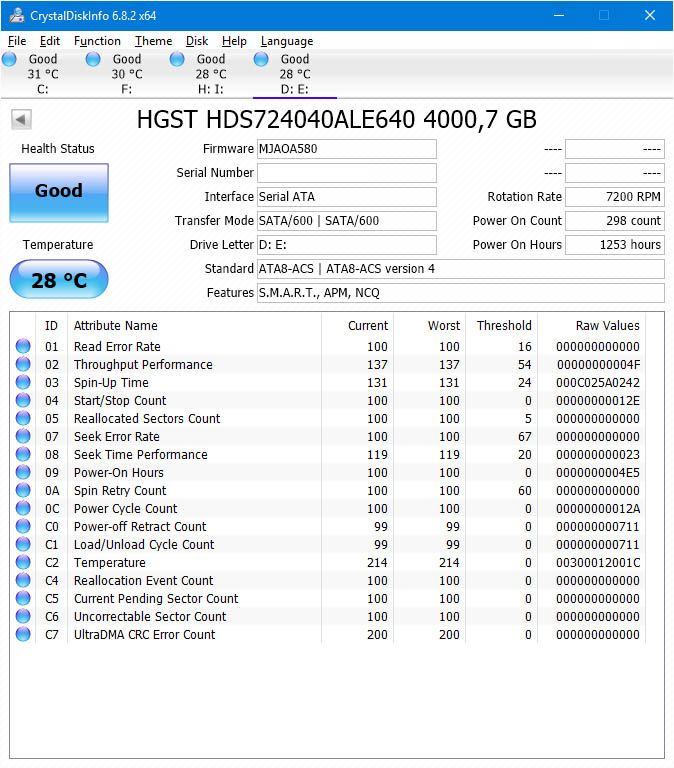Click status orb for UltraDMA CRC Error Count
The height and width of the screenshot is (768, 674).
point(23,634)
